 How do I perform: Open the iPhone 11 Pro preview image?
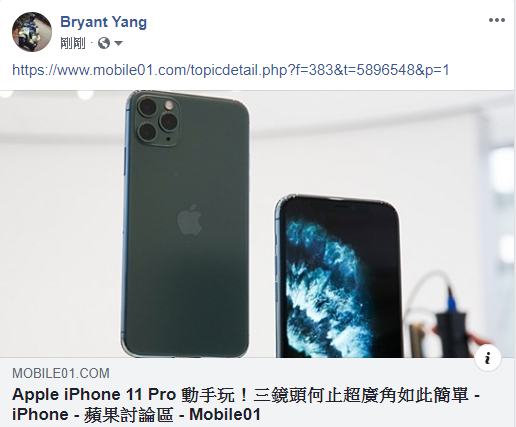pyautogui.click(x=257, y=224)
